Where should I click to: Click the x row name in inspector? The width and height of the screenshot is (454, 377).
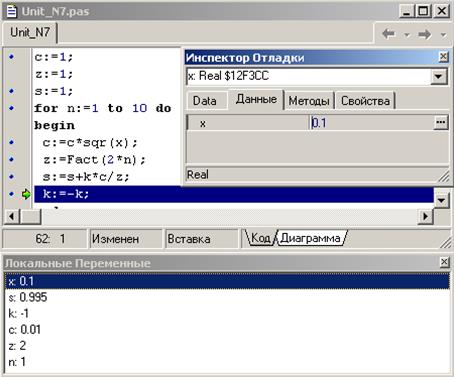[x=248, y=123]
